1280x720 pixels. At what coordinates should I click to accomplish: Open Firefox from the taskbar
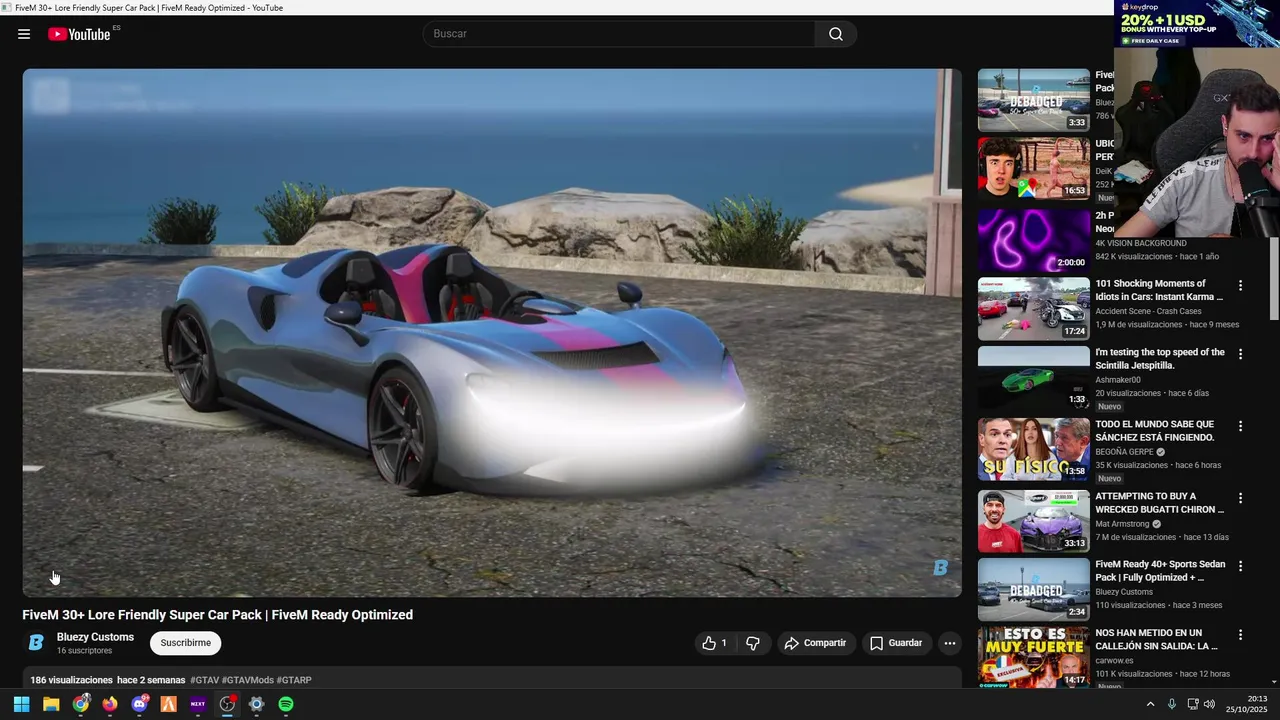110,704
